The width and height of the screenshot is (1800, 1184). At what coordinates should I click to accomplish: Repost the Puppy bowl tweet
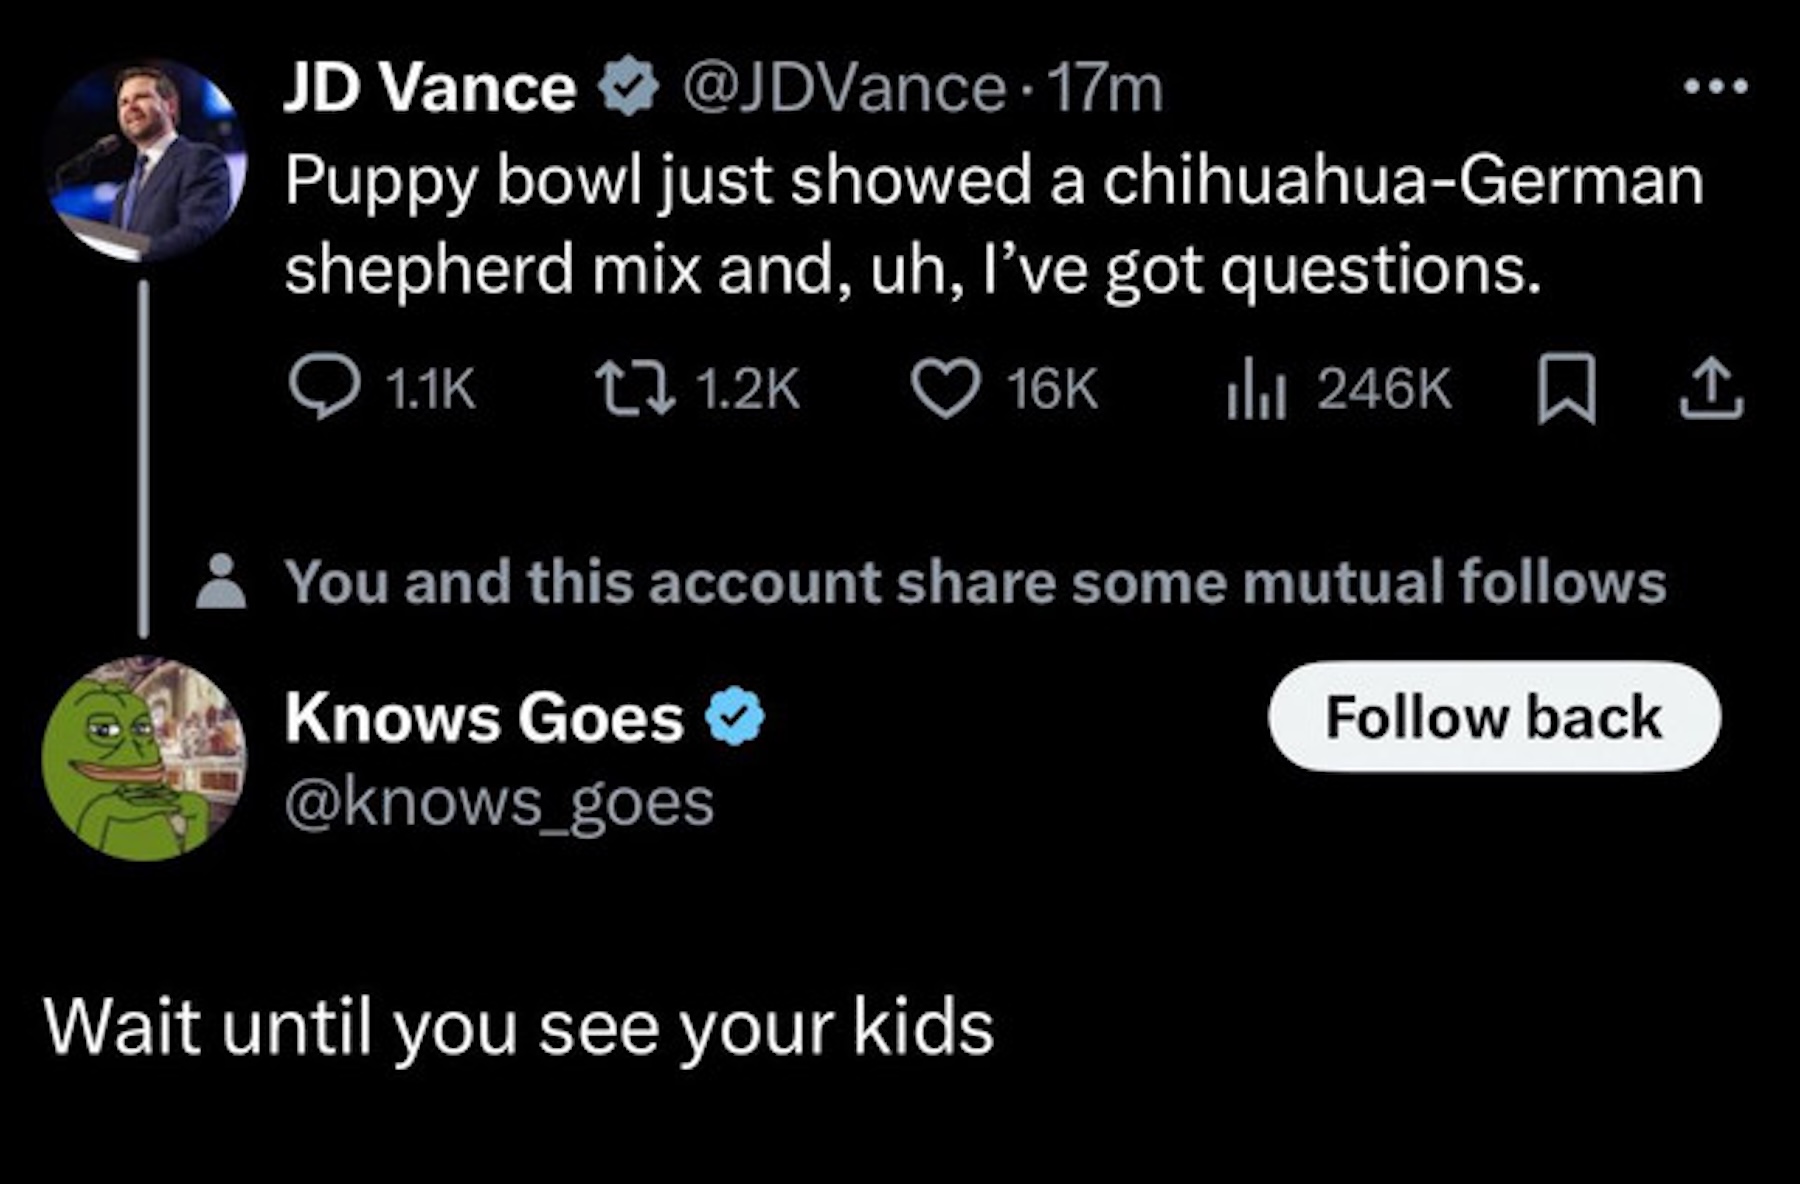[635, 388]
